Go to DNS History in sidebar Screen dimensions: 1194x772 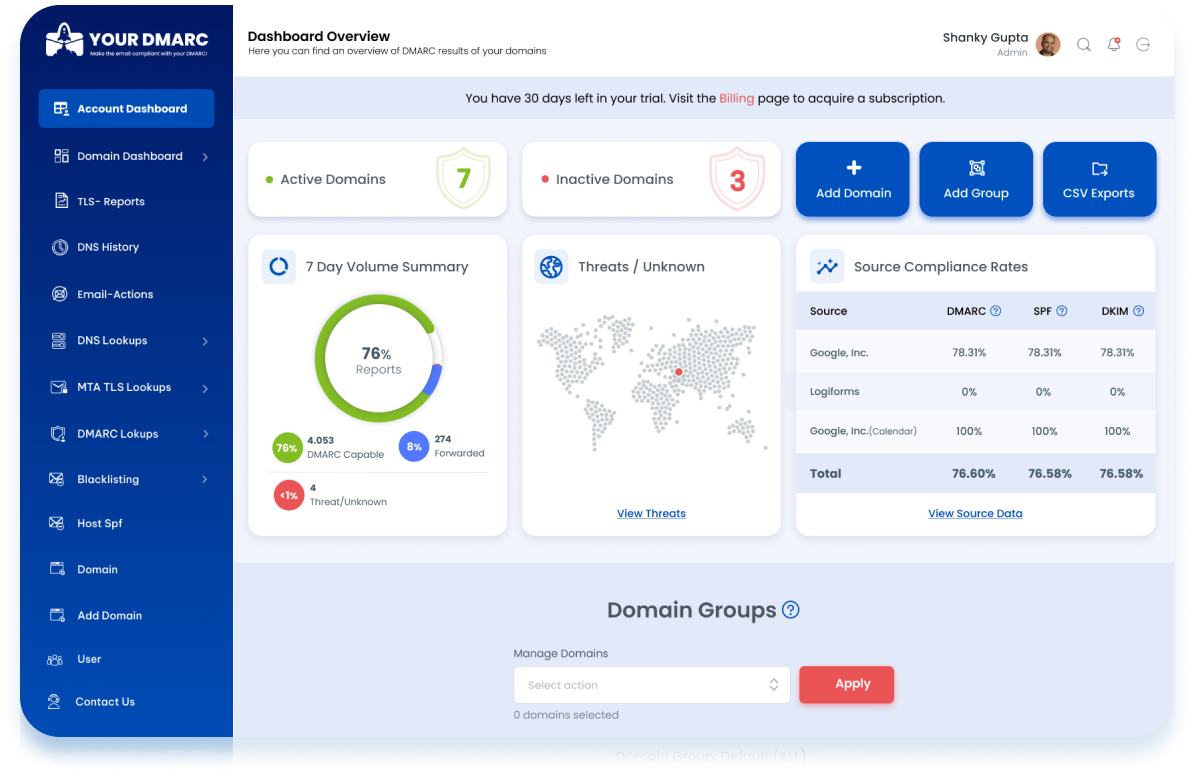108,247
